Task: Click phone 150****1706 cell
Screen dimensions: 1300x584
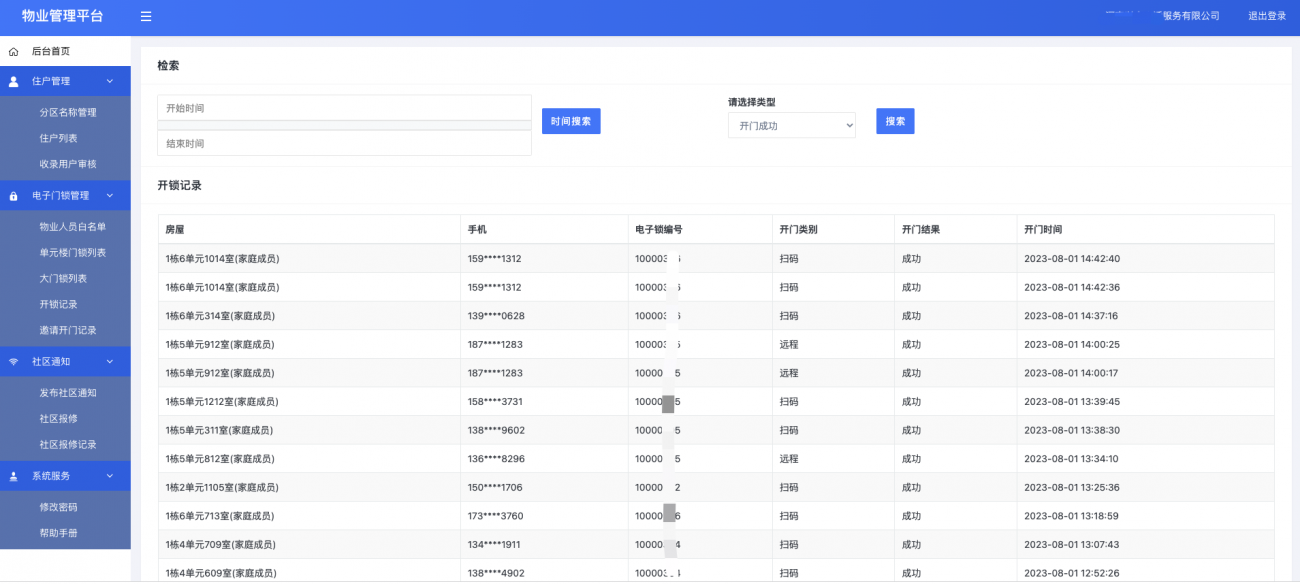Action: tap(544, 488)
